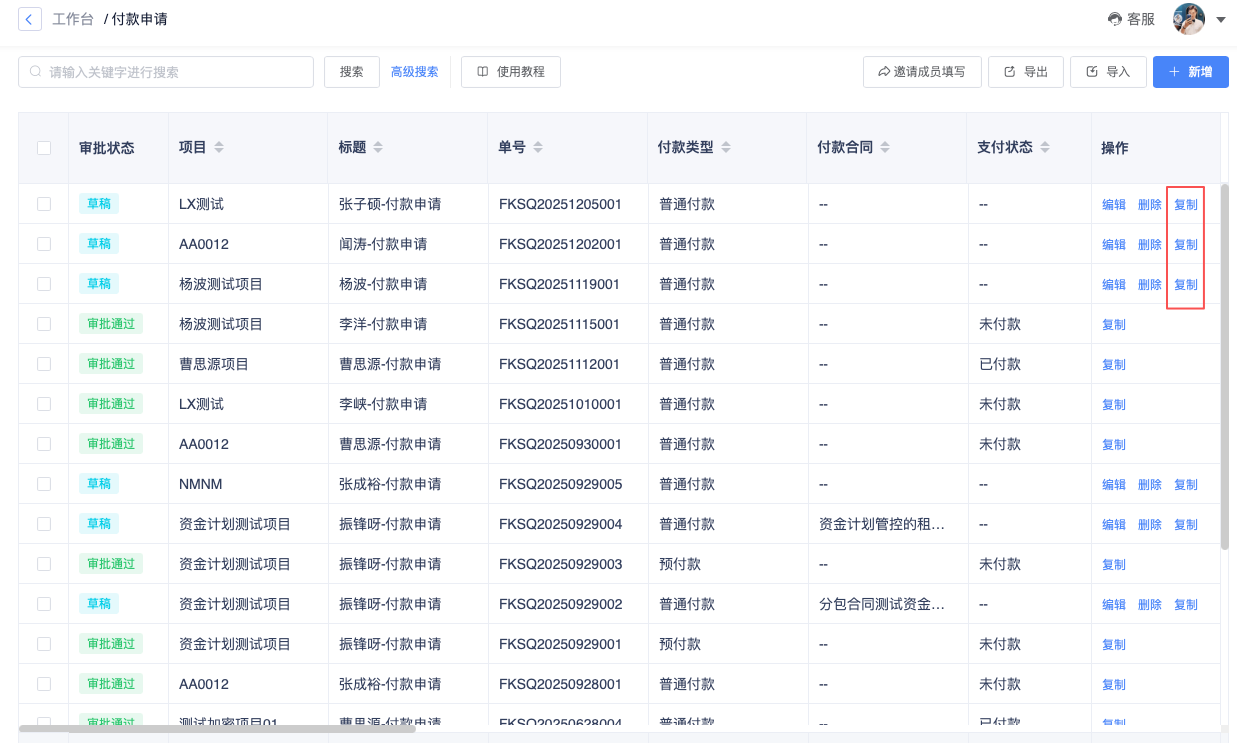The height and width of the screenshot is (743, 1237).
Task: Check the row for FKSQ20251205001
Action: [x=44, y=204]
